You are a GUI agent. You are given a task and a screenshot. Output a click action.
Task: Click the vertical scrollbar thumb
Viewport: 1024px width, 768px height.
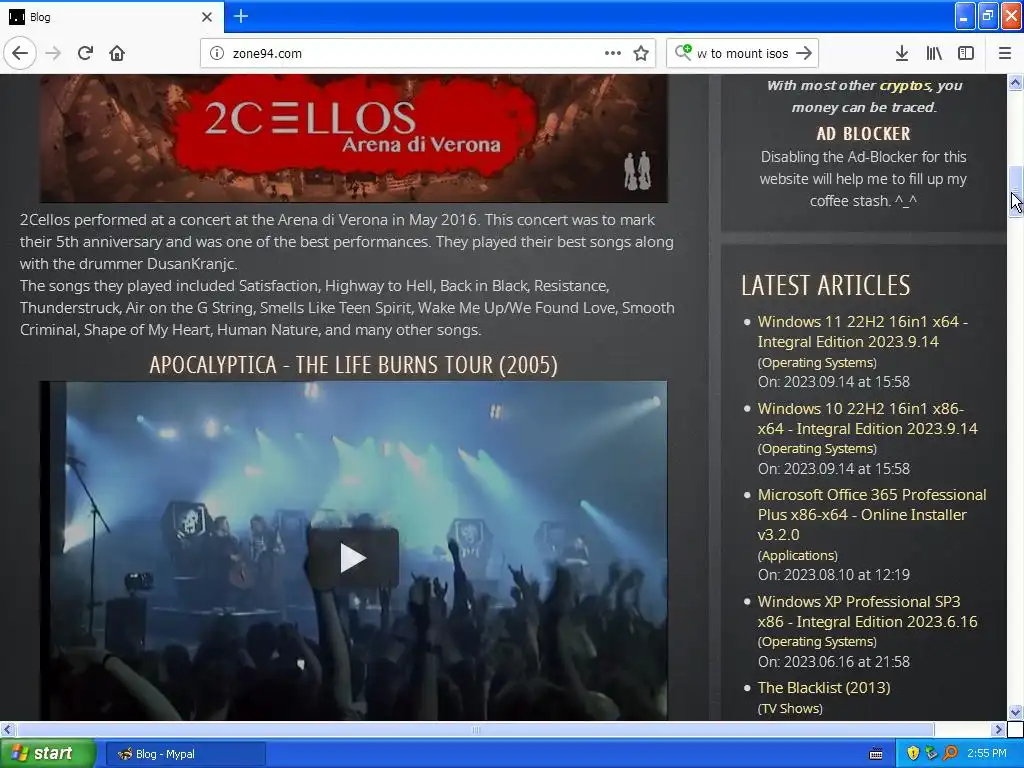(1015, 191)
